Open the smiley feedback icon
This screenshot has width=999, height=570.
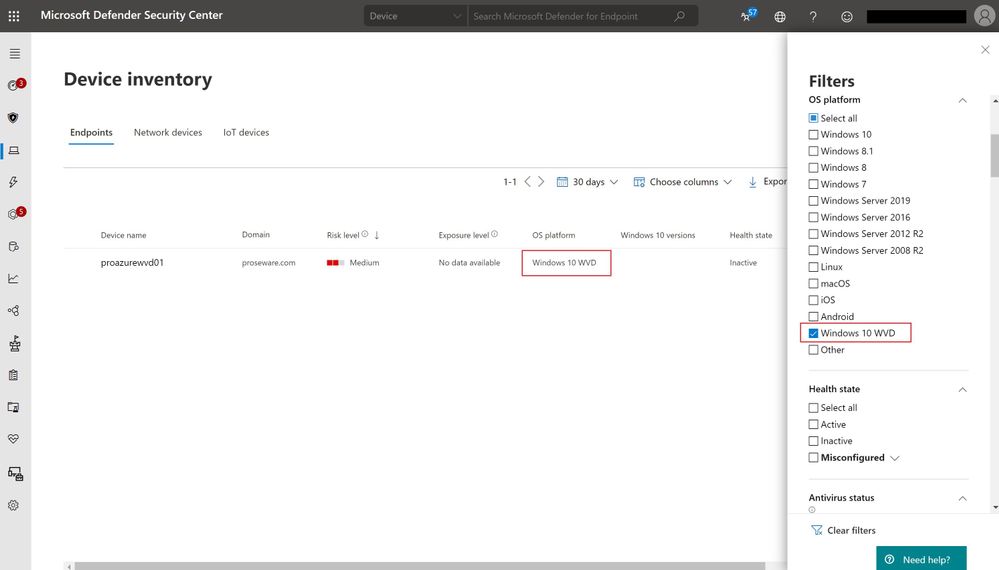click(846, 17)
